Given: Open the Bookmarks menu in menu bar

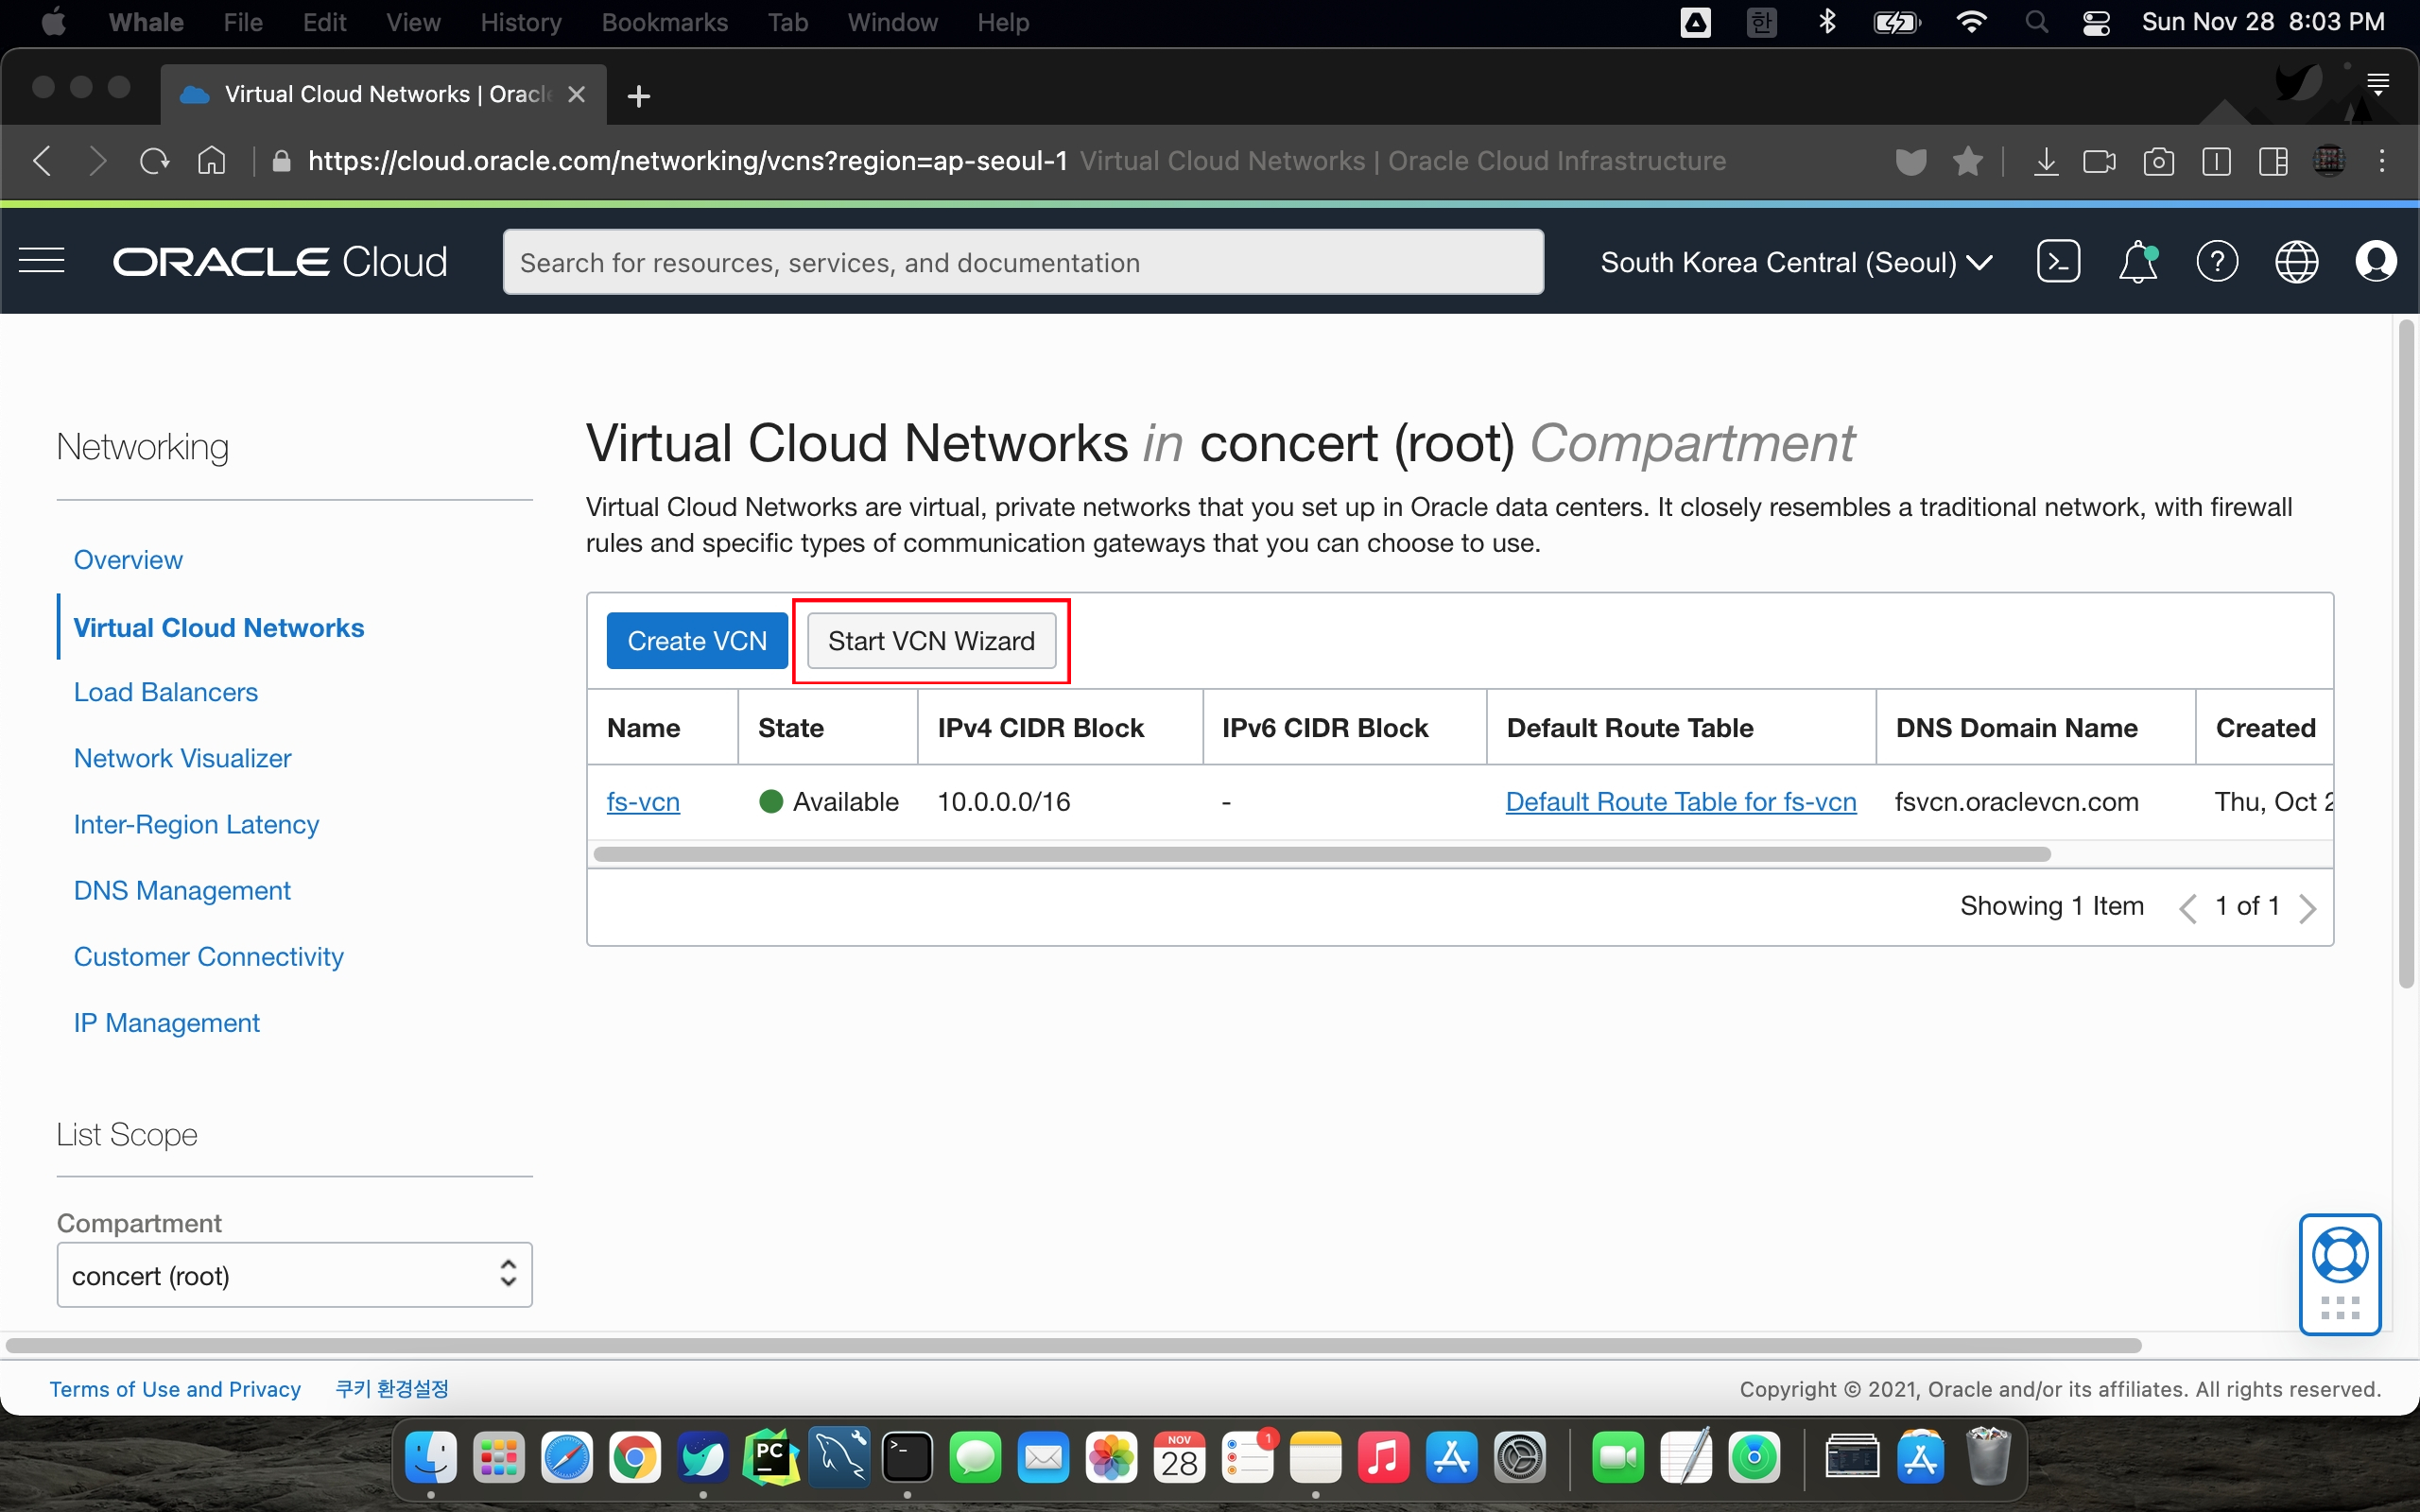Looking at the screenshot, I should click(664, 22).
